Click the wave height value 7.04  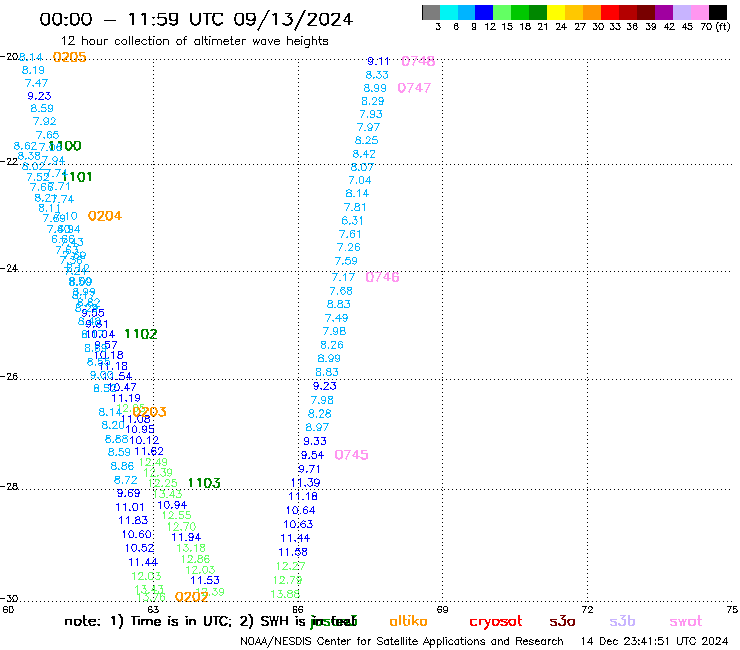click(360, 180)
